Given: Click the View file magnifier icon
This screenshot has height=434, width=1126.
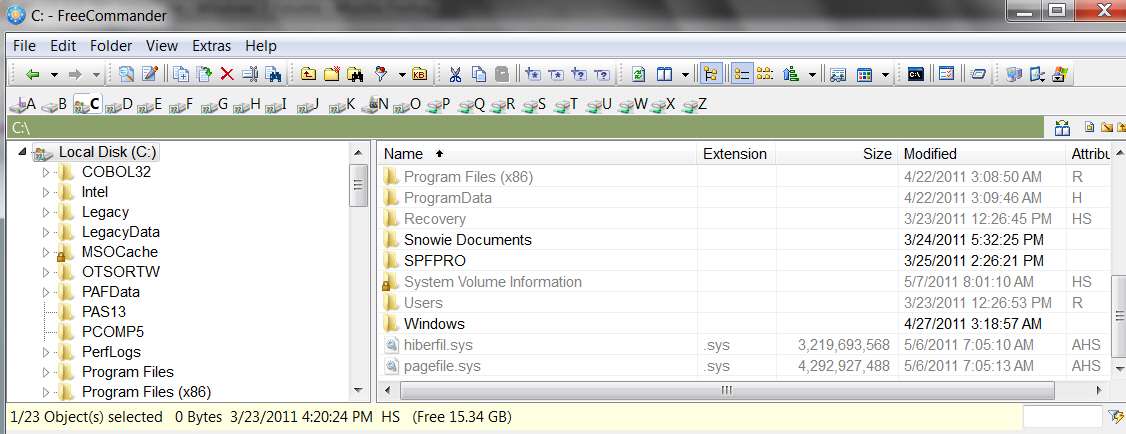Looking at the screenshot, I should pos(127,74).
